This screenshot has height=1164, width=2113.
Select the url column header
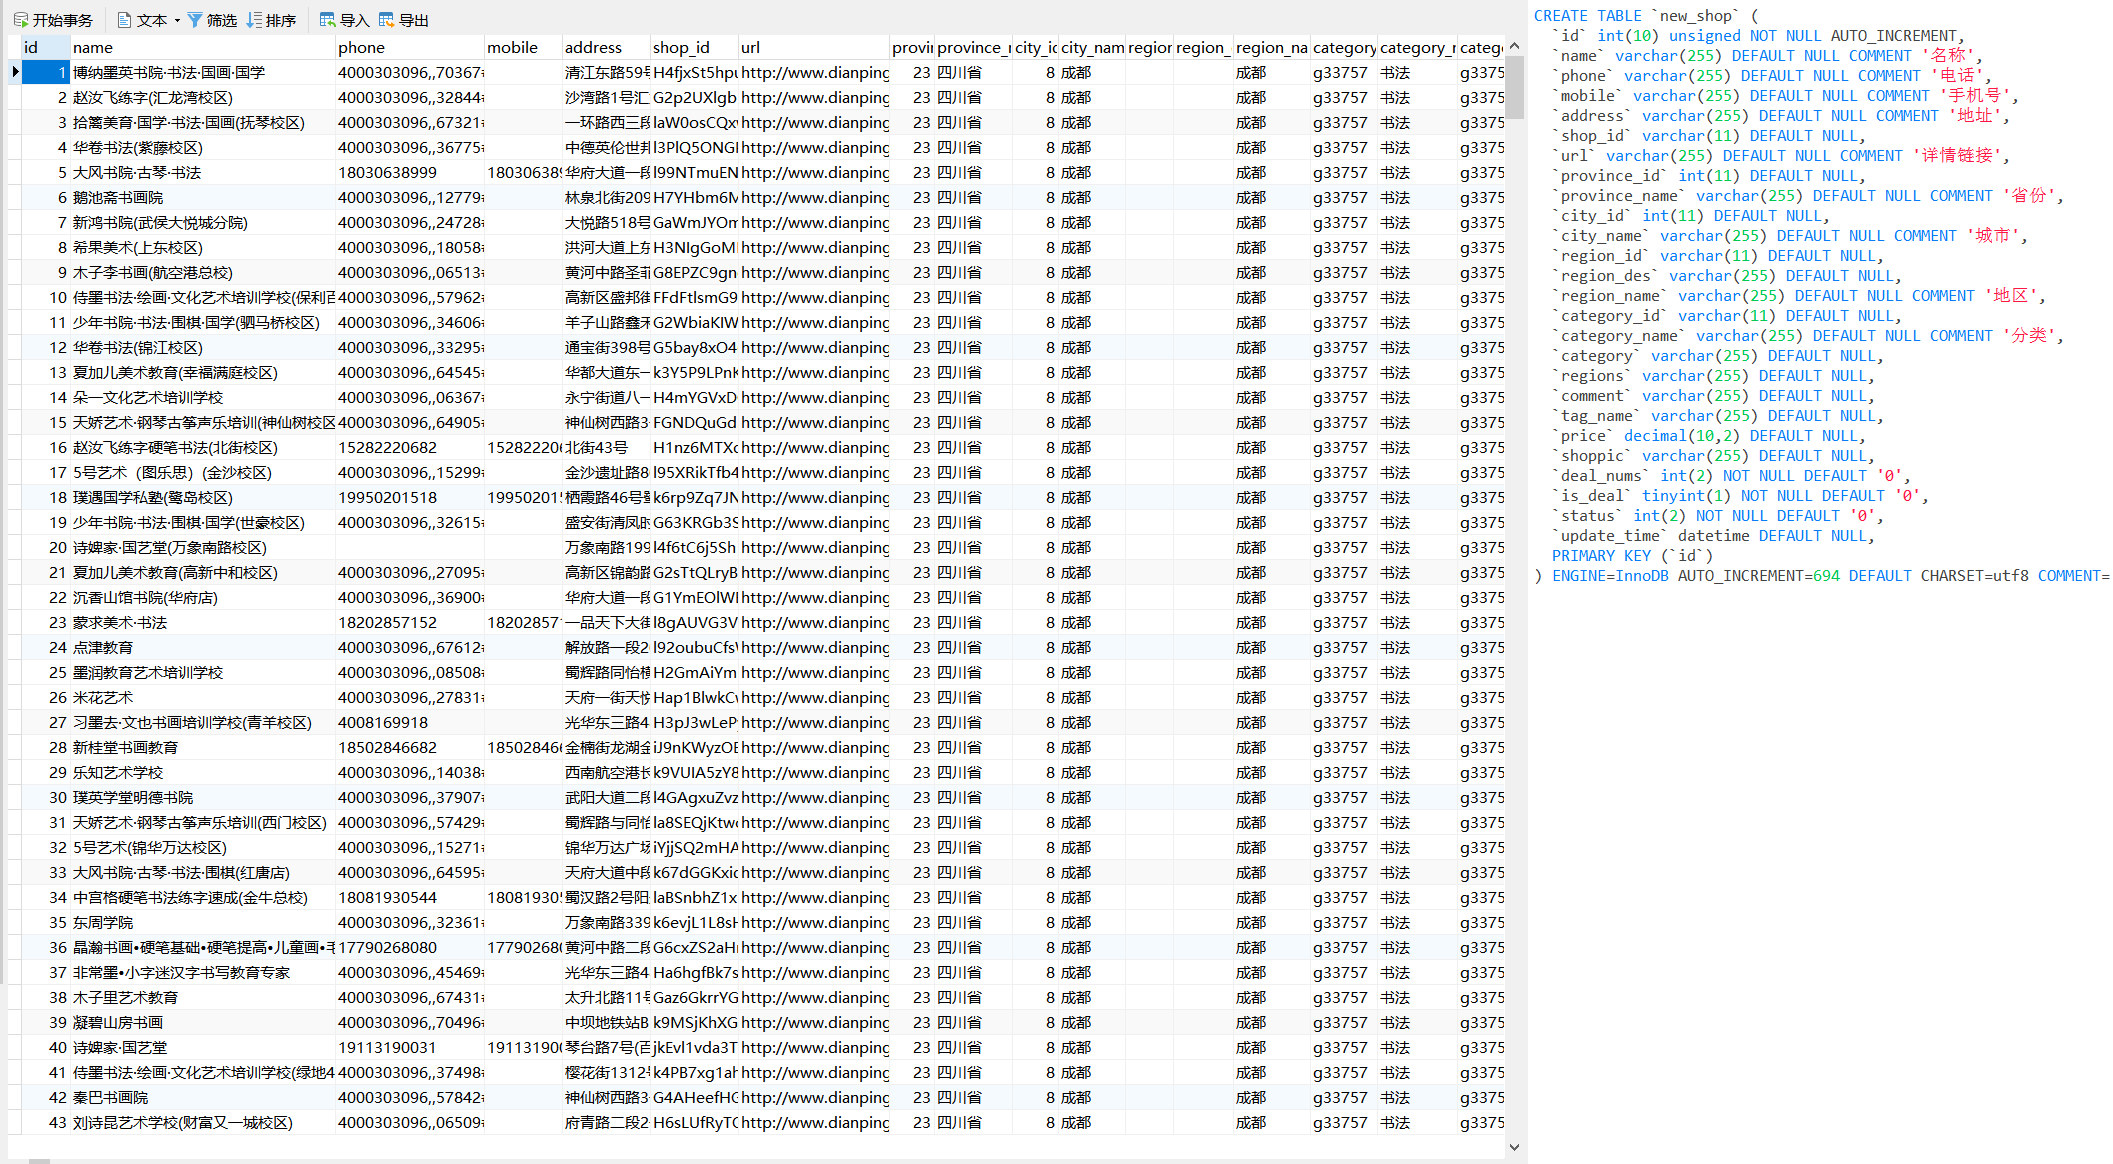point(814,47)
